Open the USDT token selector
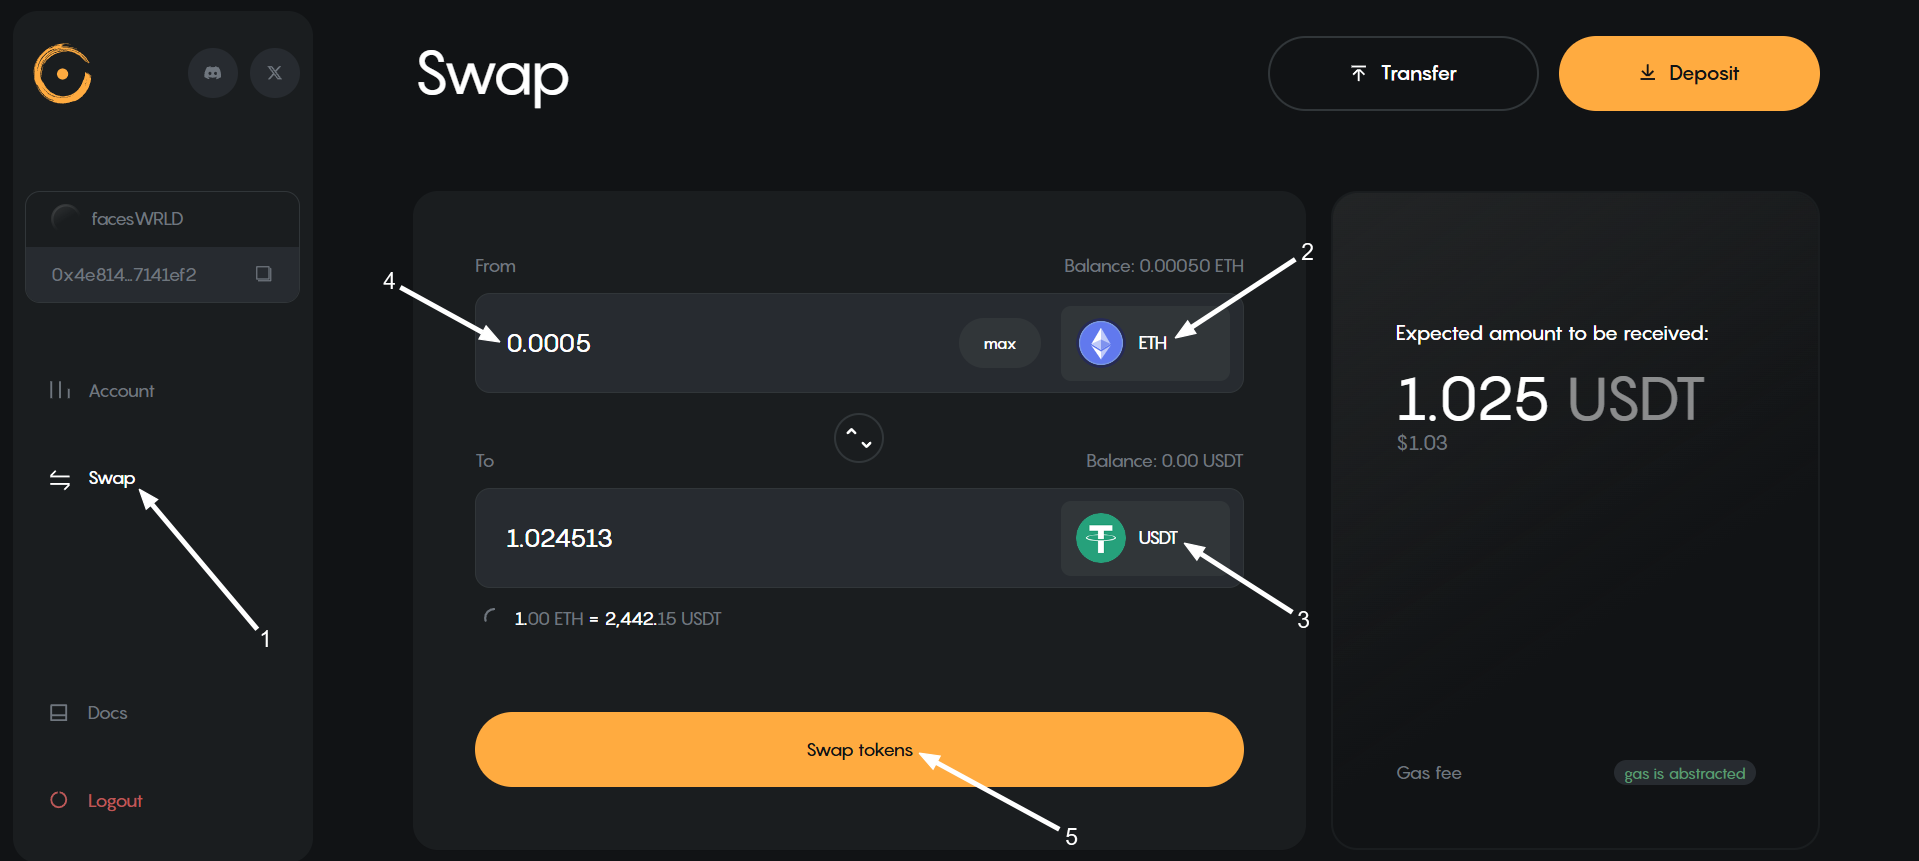This screenshot has width=1919, height=861. tap(1145, 538)
